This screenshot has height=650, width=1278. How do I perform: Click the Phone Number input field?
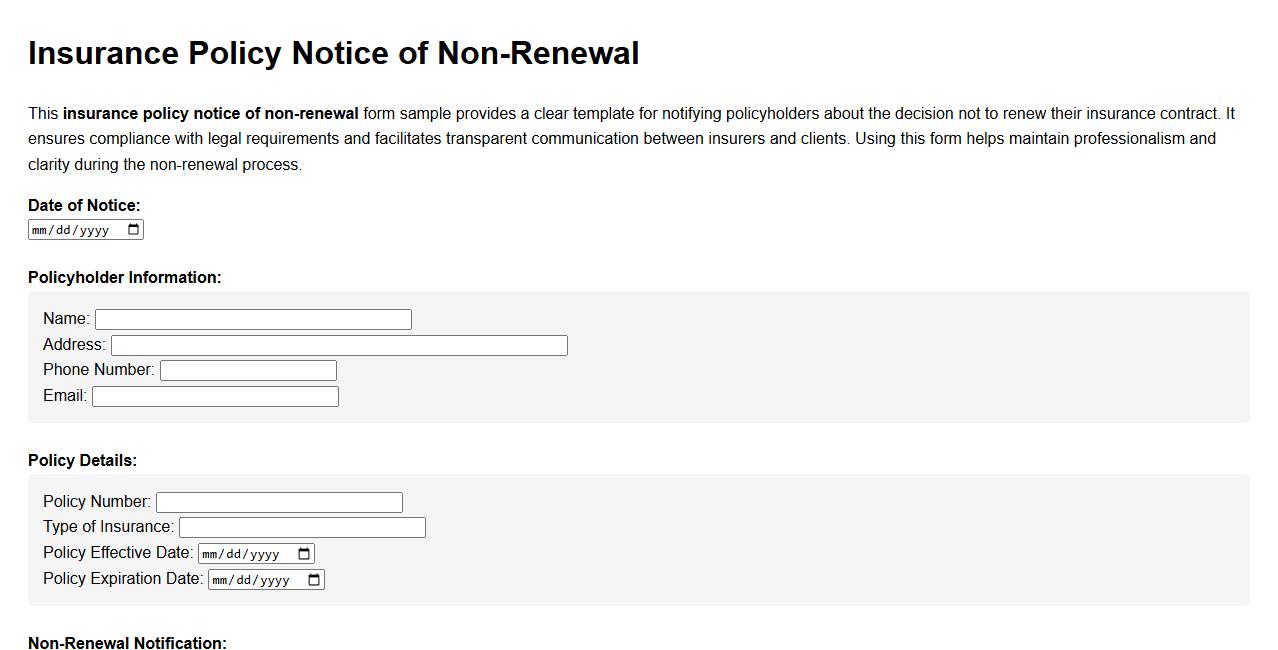coord(248,369)
